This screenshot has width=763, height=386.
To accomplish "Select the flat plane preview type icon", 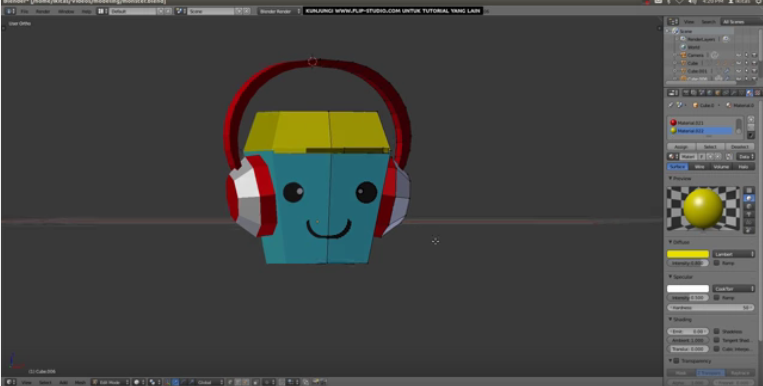I will pos(749,190).
